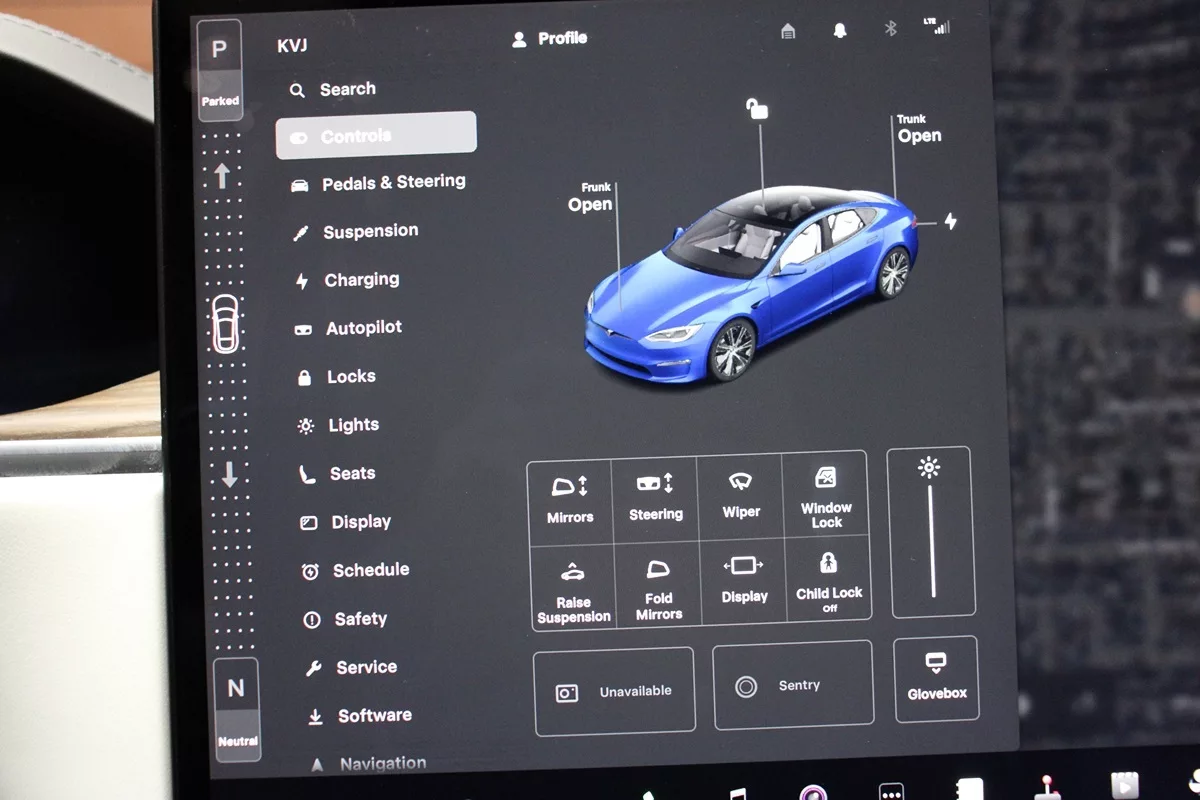The width and height of the screenshot is (1200, 800).
Task: Open Mirrors adjustment control
Action: coord(570,500)
